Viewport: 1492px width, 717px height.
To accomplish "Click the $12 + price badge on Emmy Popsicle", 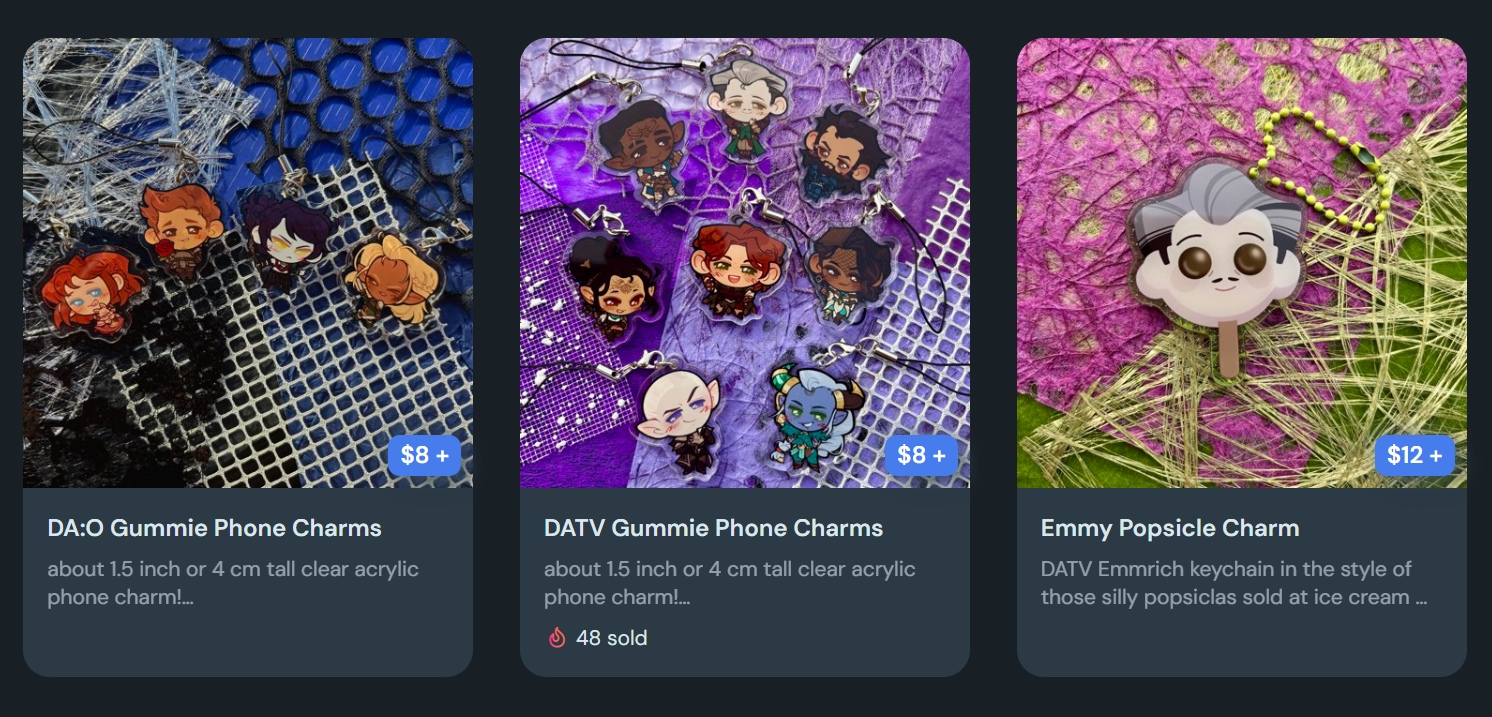I will 1415,456.
